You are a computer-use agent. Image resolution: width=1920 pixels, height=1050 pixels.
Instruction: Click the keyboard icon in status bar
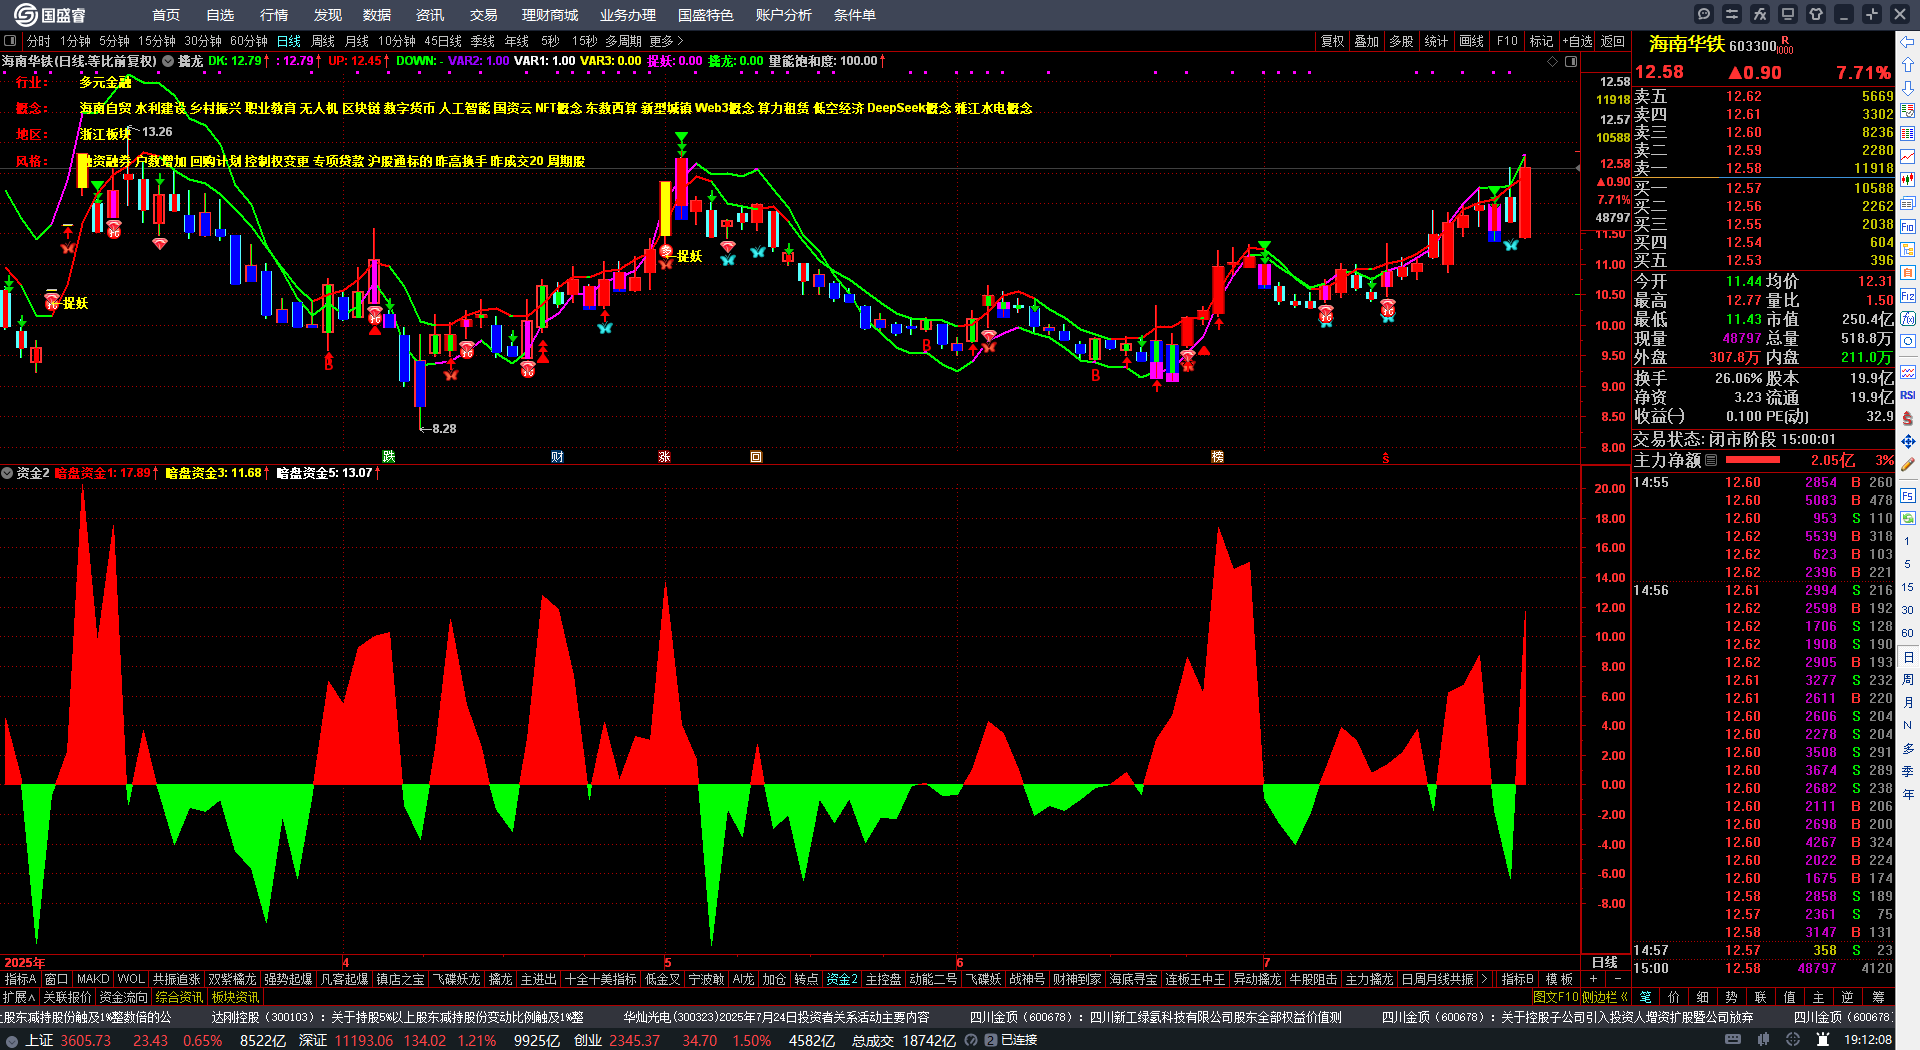click(1733, 1040)
